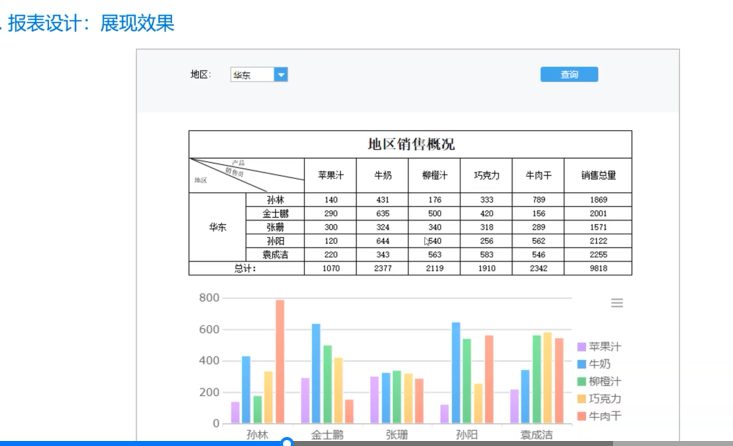This screenshot has height=446, width=733.
Task: Click the 柳橙汁 total 2119
Action: pos(434,268)
